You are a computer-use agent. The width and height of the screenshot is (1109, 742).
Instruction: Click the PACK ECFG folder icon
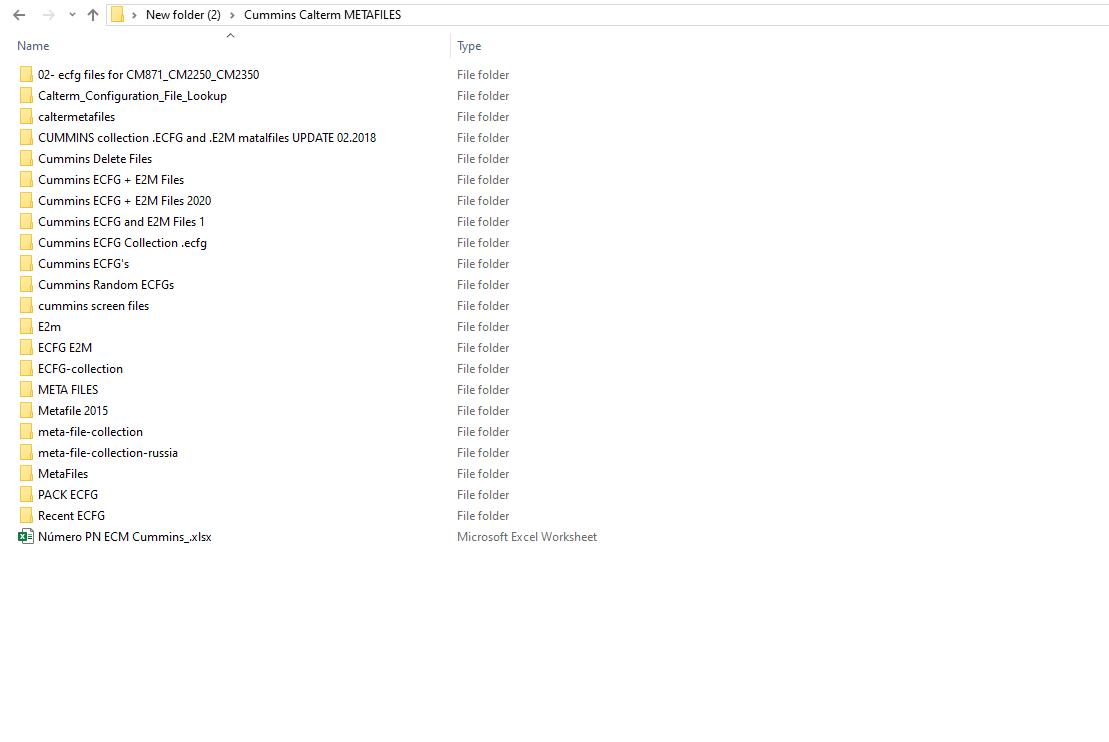click(x=26, y=495)
